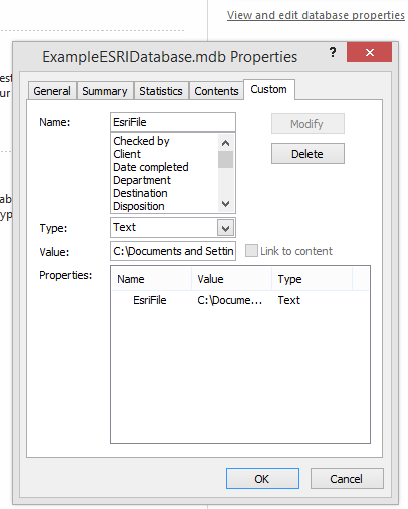The width and height of the screenshot is (408, 509).
Task: Open 'View and edit database properties' link
Action: tap(316, 15)
